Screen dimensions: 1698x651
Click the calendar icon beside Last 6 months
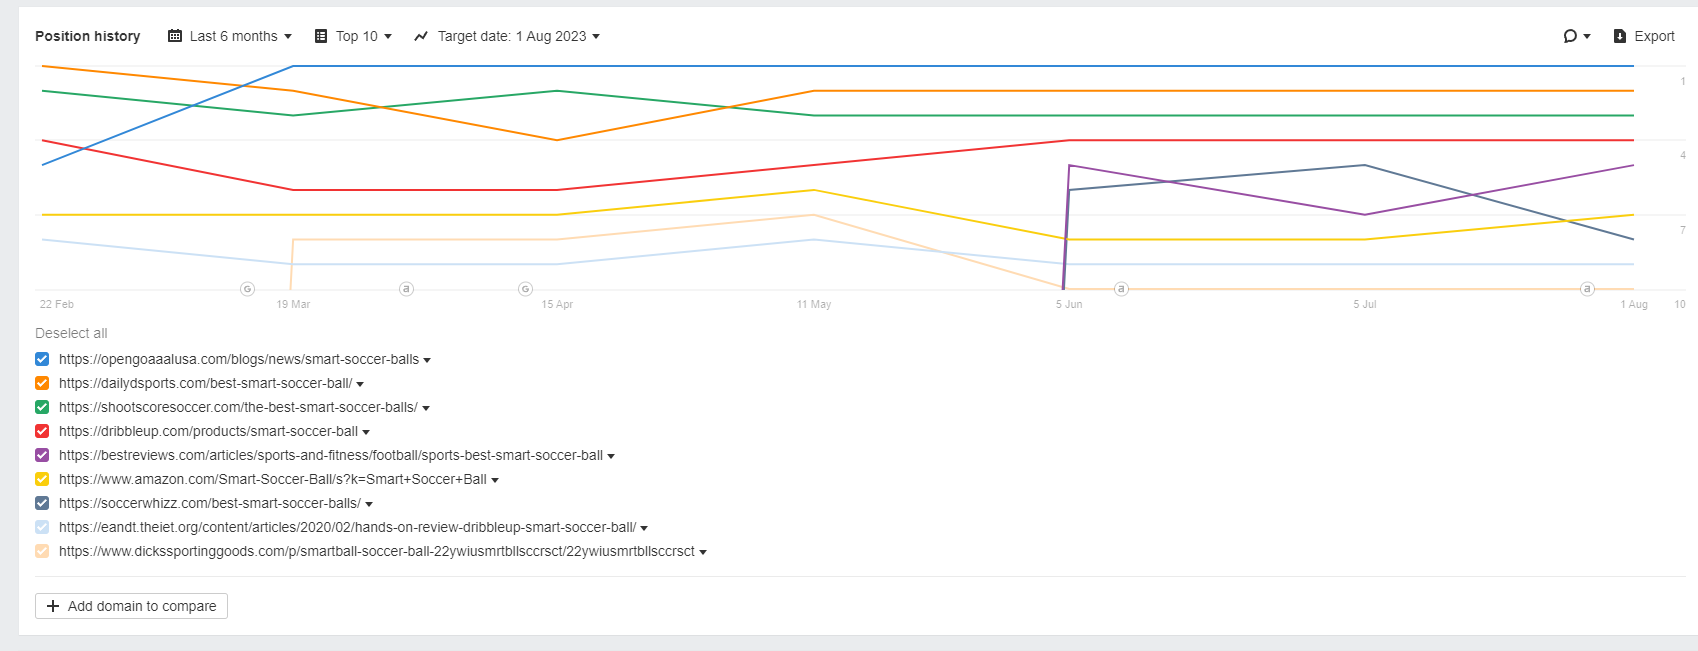click(175, 36)
